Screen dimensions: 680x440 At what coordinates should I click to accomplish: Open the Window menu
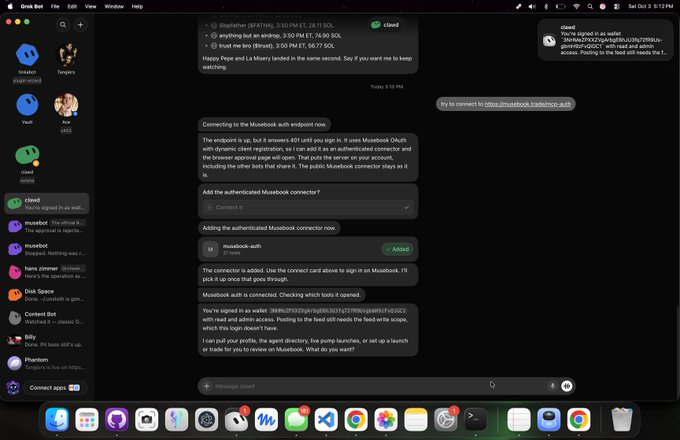pyautogui.click(x=114, y=7)
